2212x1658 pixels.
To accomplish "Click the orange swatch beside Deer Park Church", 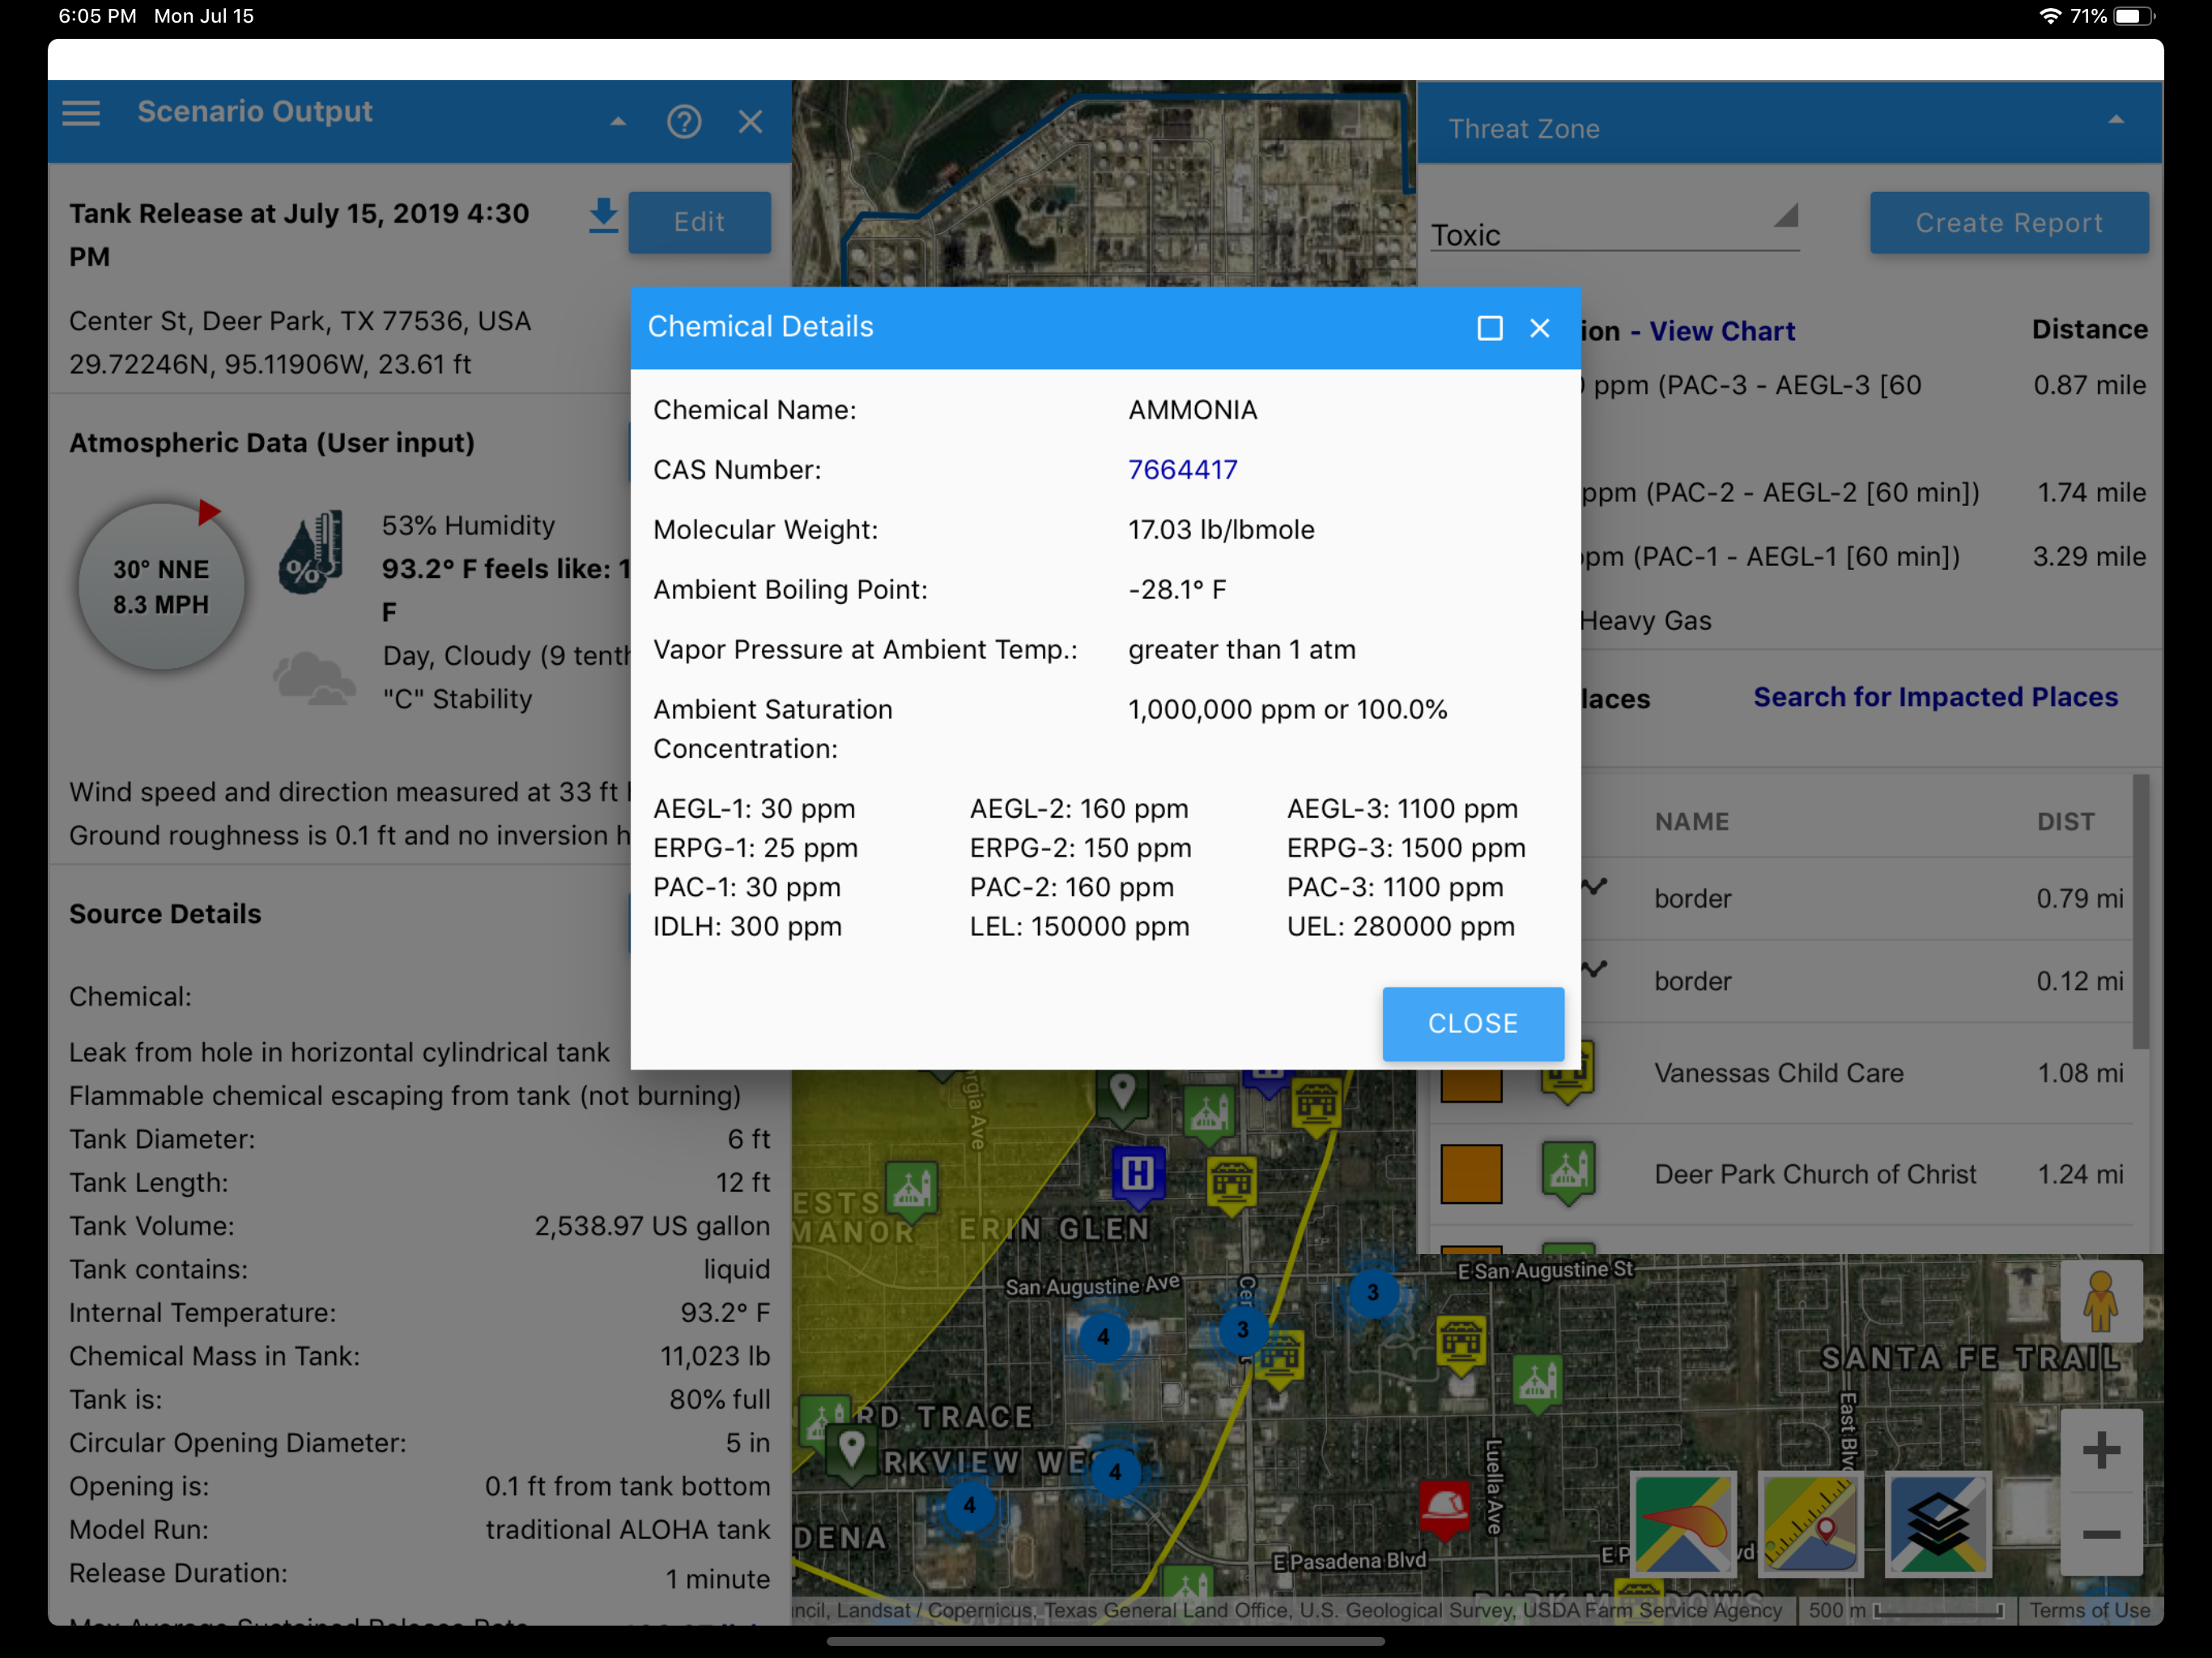I will click(1471, 1174).
